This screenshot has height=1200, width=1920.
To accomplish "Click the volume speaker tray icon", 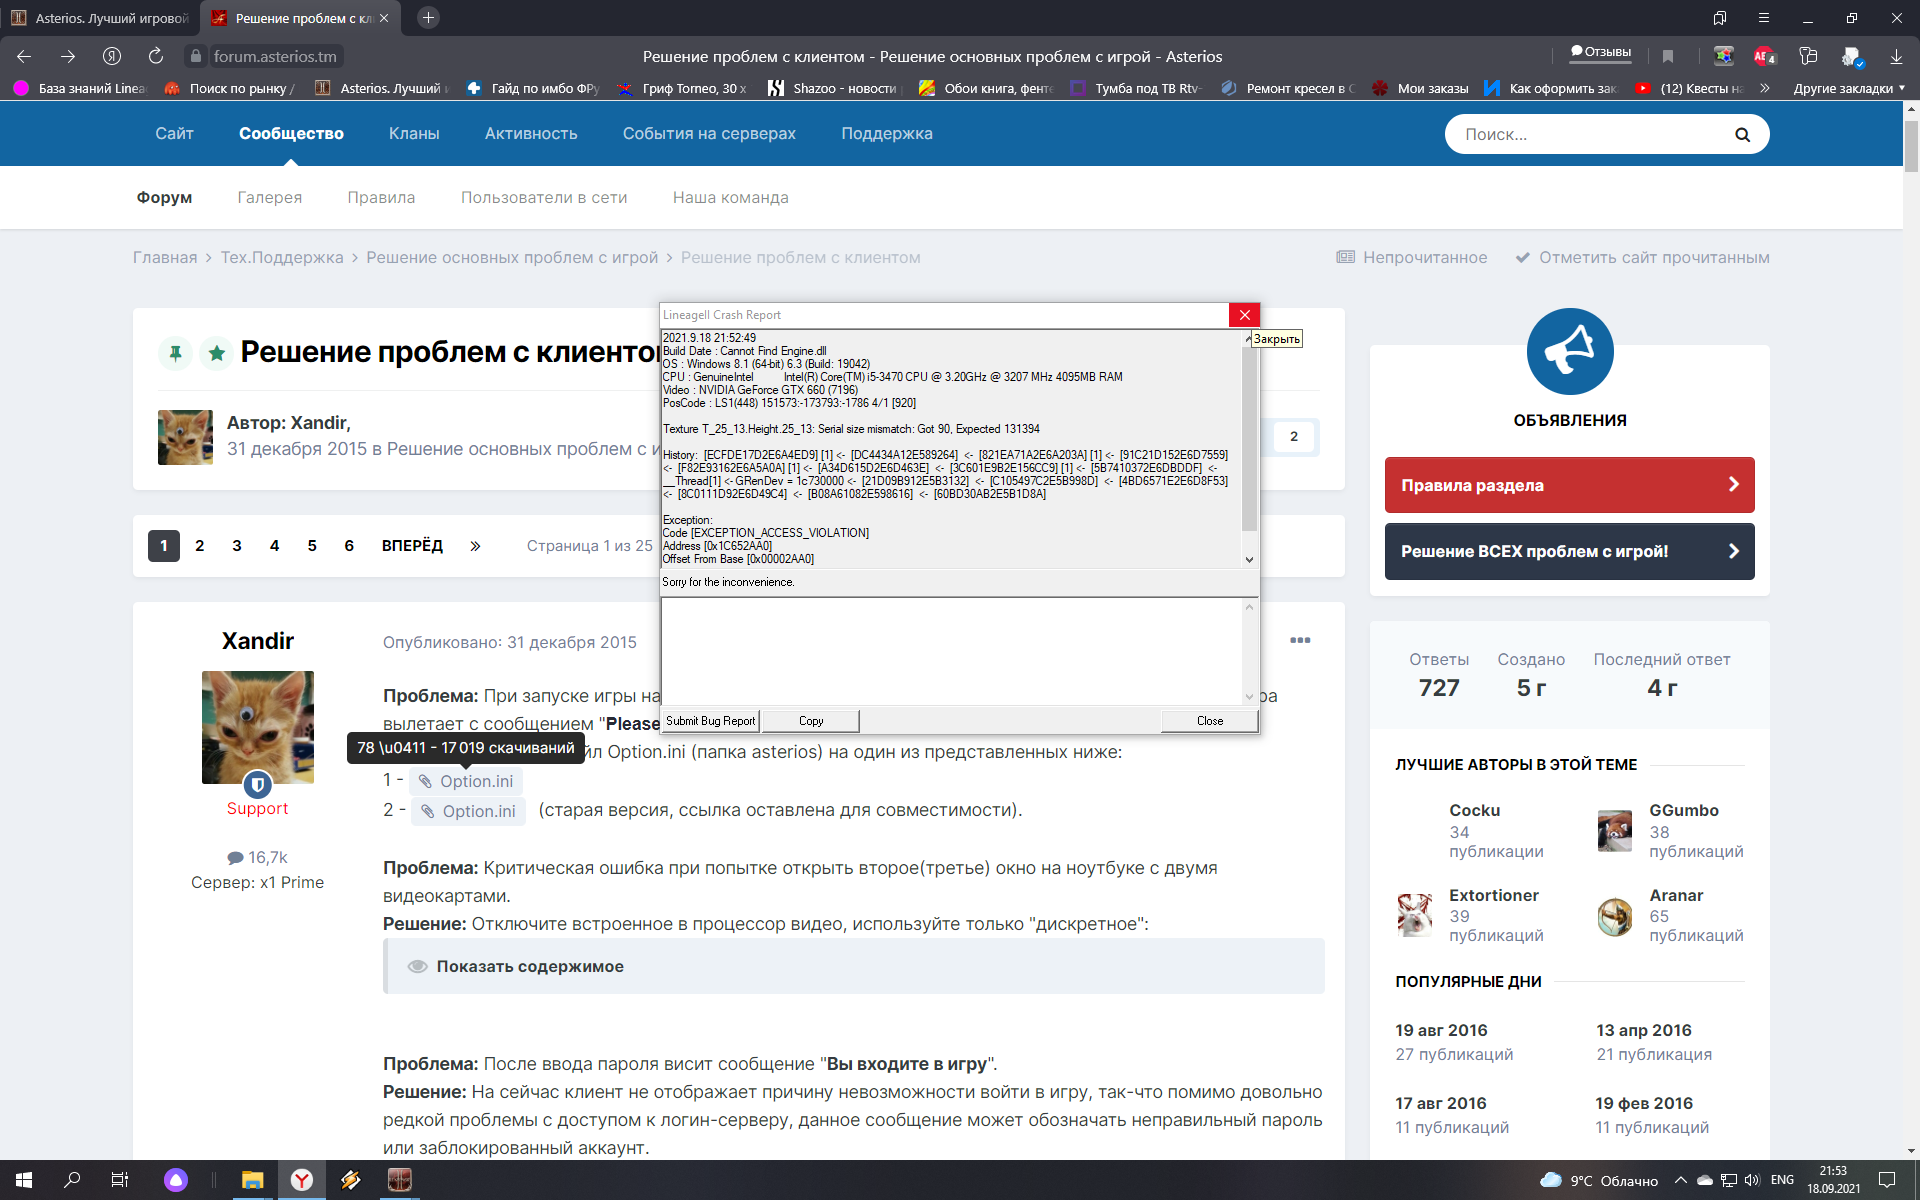I will tap(1751, 1180).
